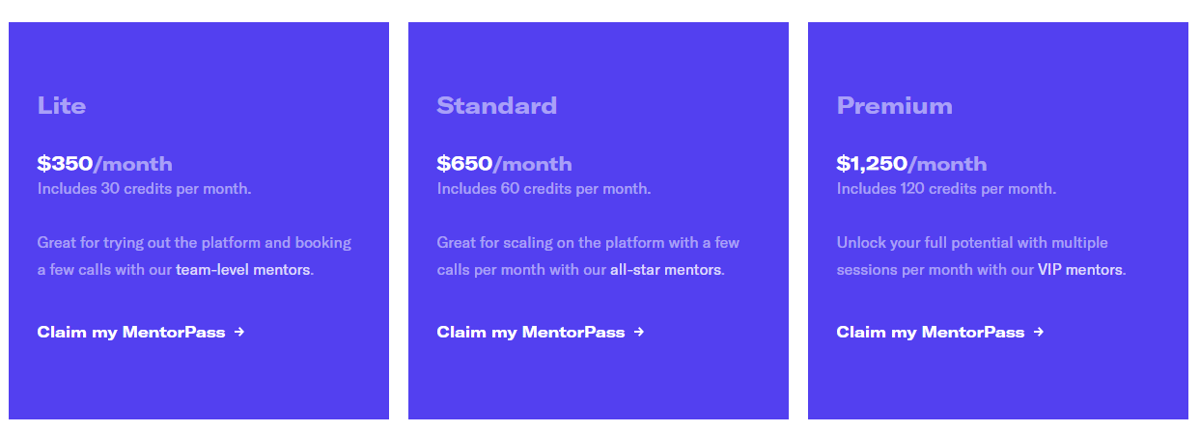Select the Premium plan heading
The height and width of the screenshot is (431, 1200).
(895, 106)
